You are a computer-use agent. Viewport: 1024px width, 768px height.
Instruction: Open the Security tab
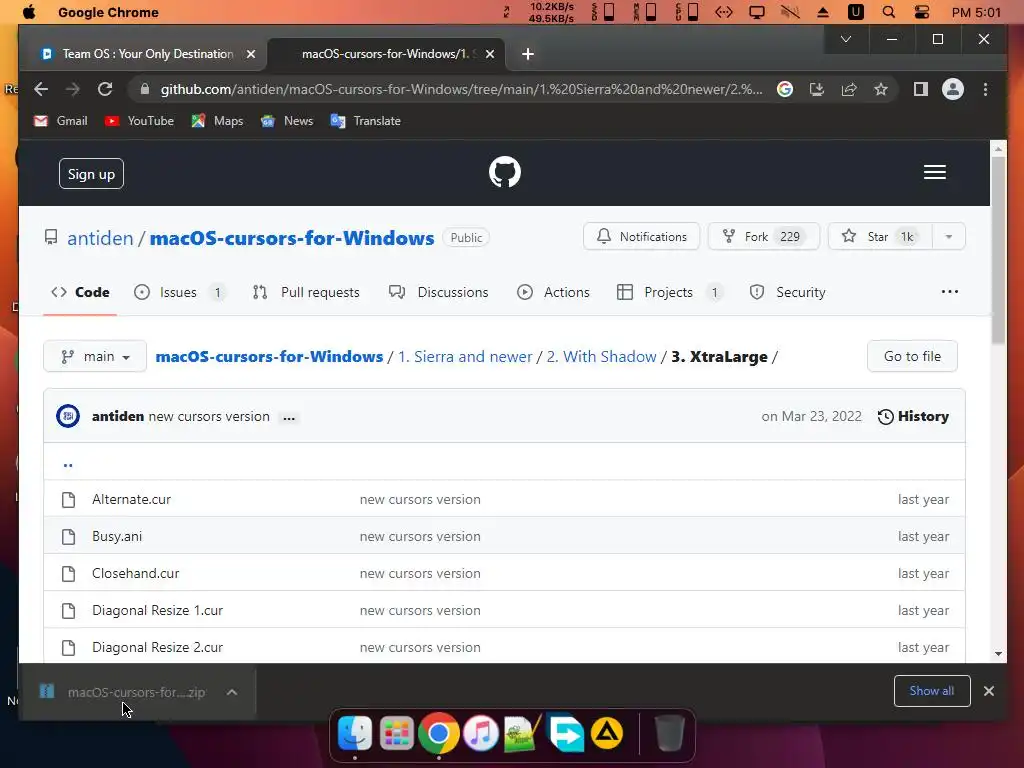click(x=788, y=293)
